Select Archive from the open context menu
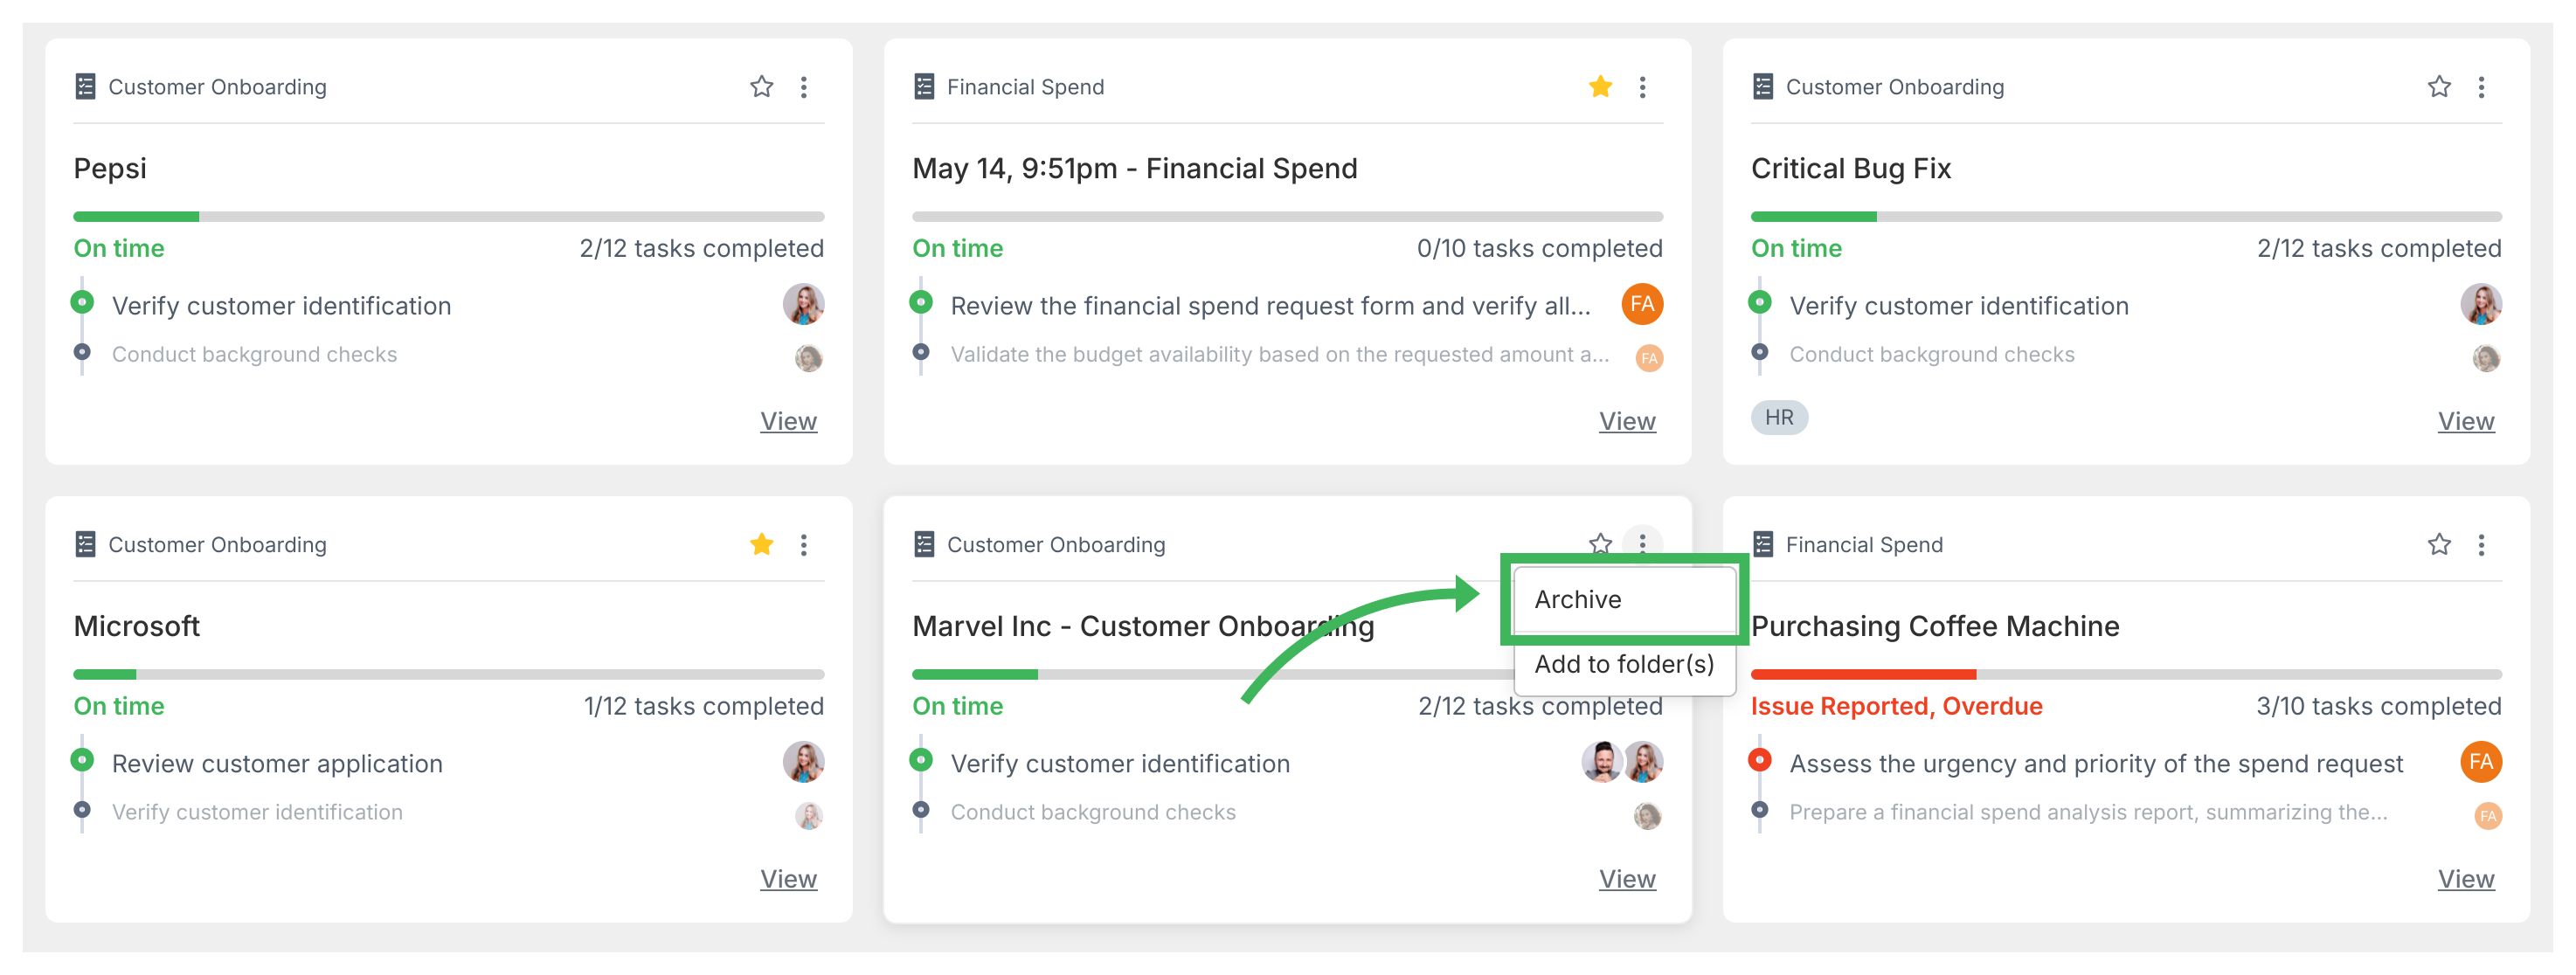The width and height of the screenshot is (2576, 975). coord(1577,599)
